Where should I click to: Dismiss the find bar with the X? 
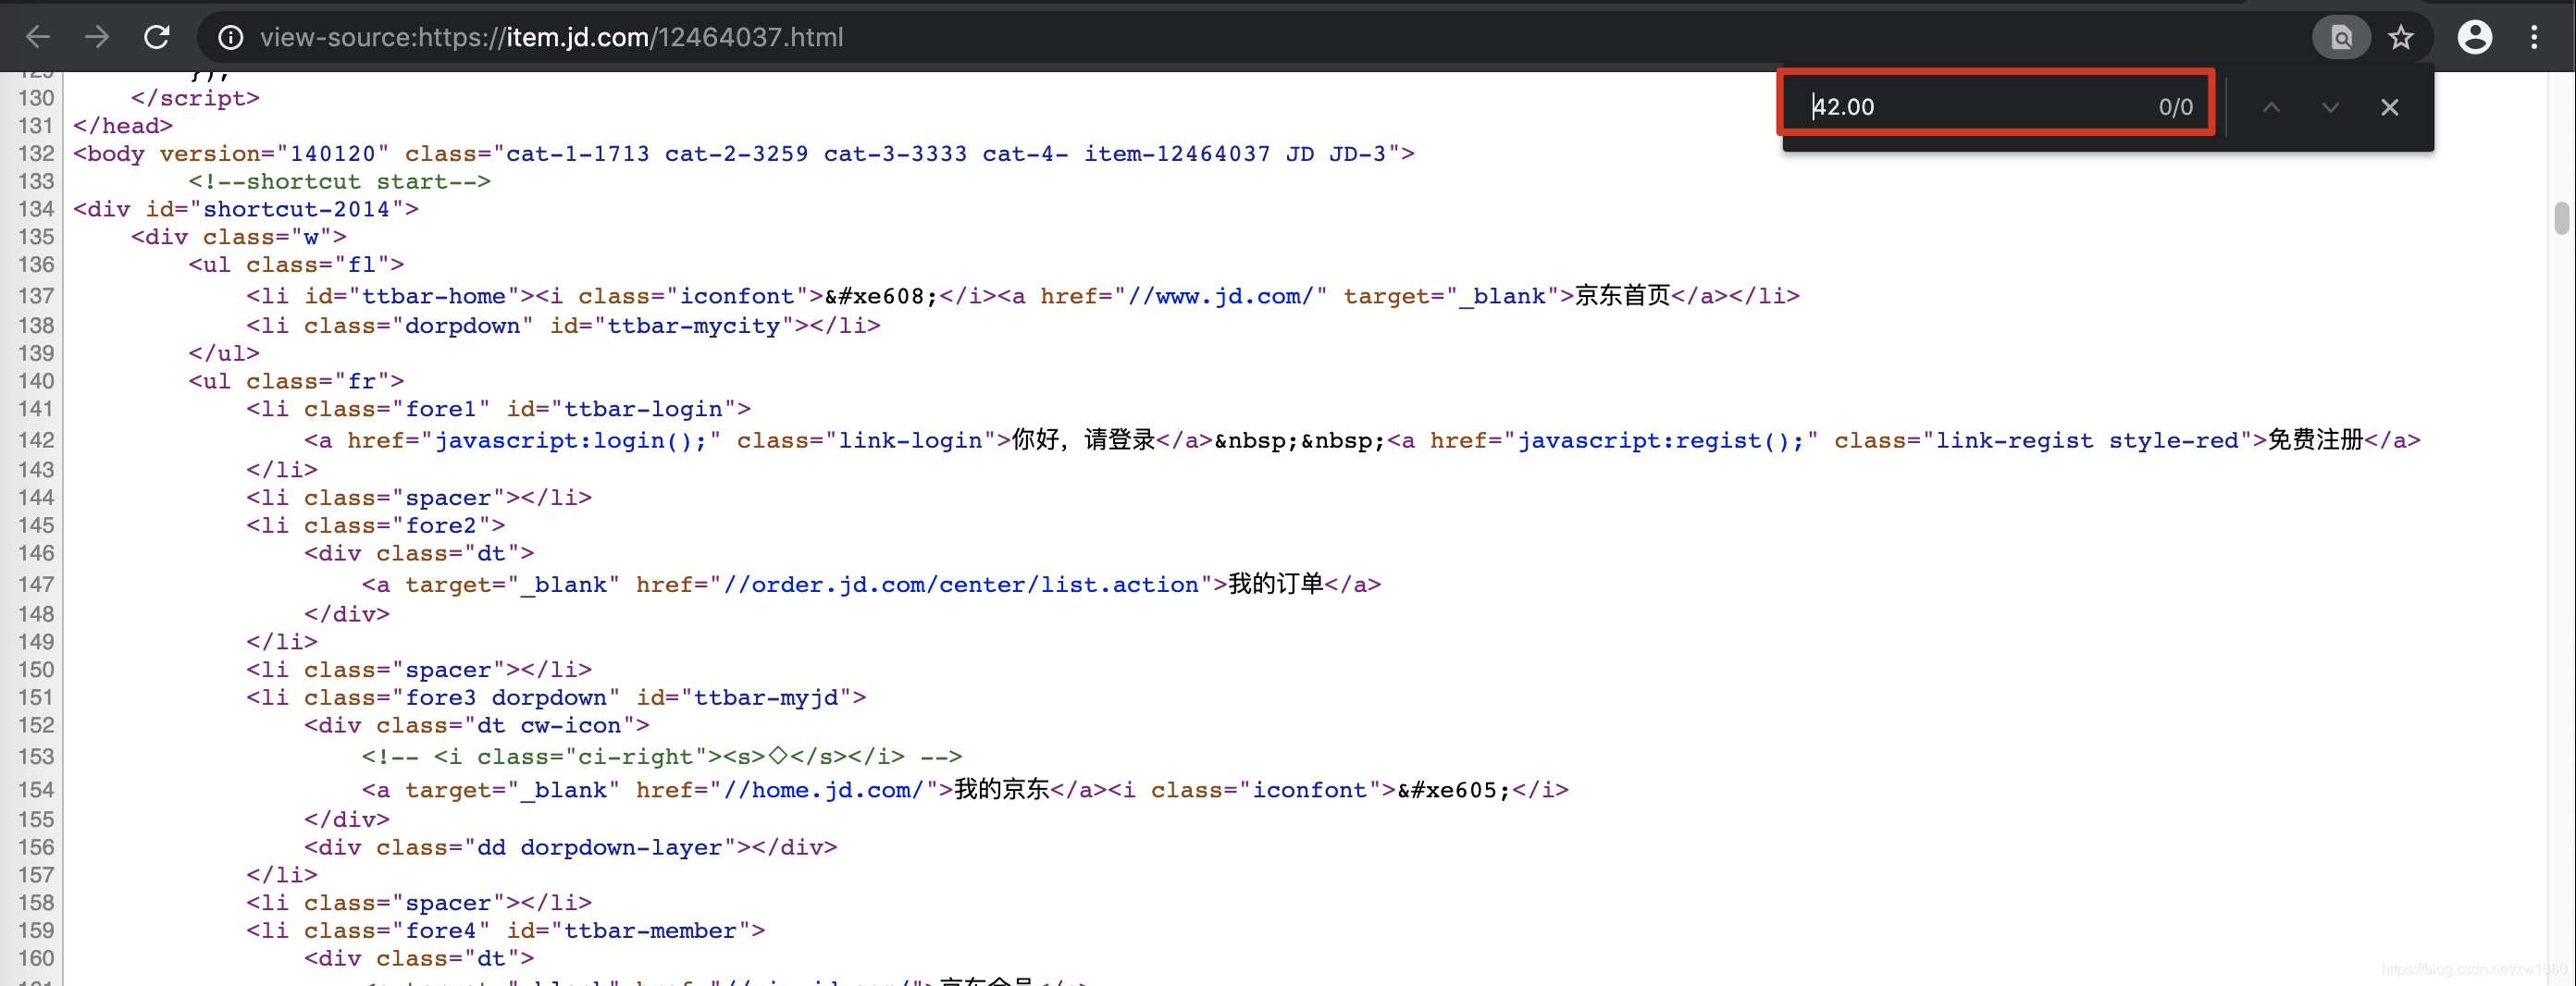[2390, 107]
